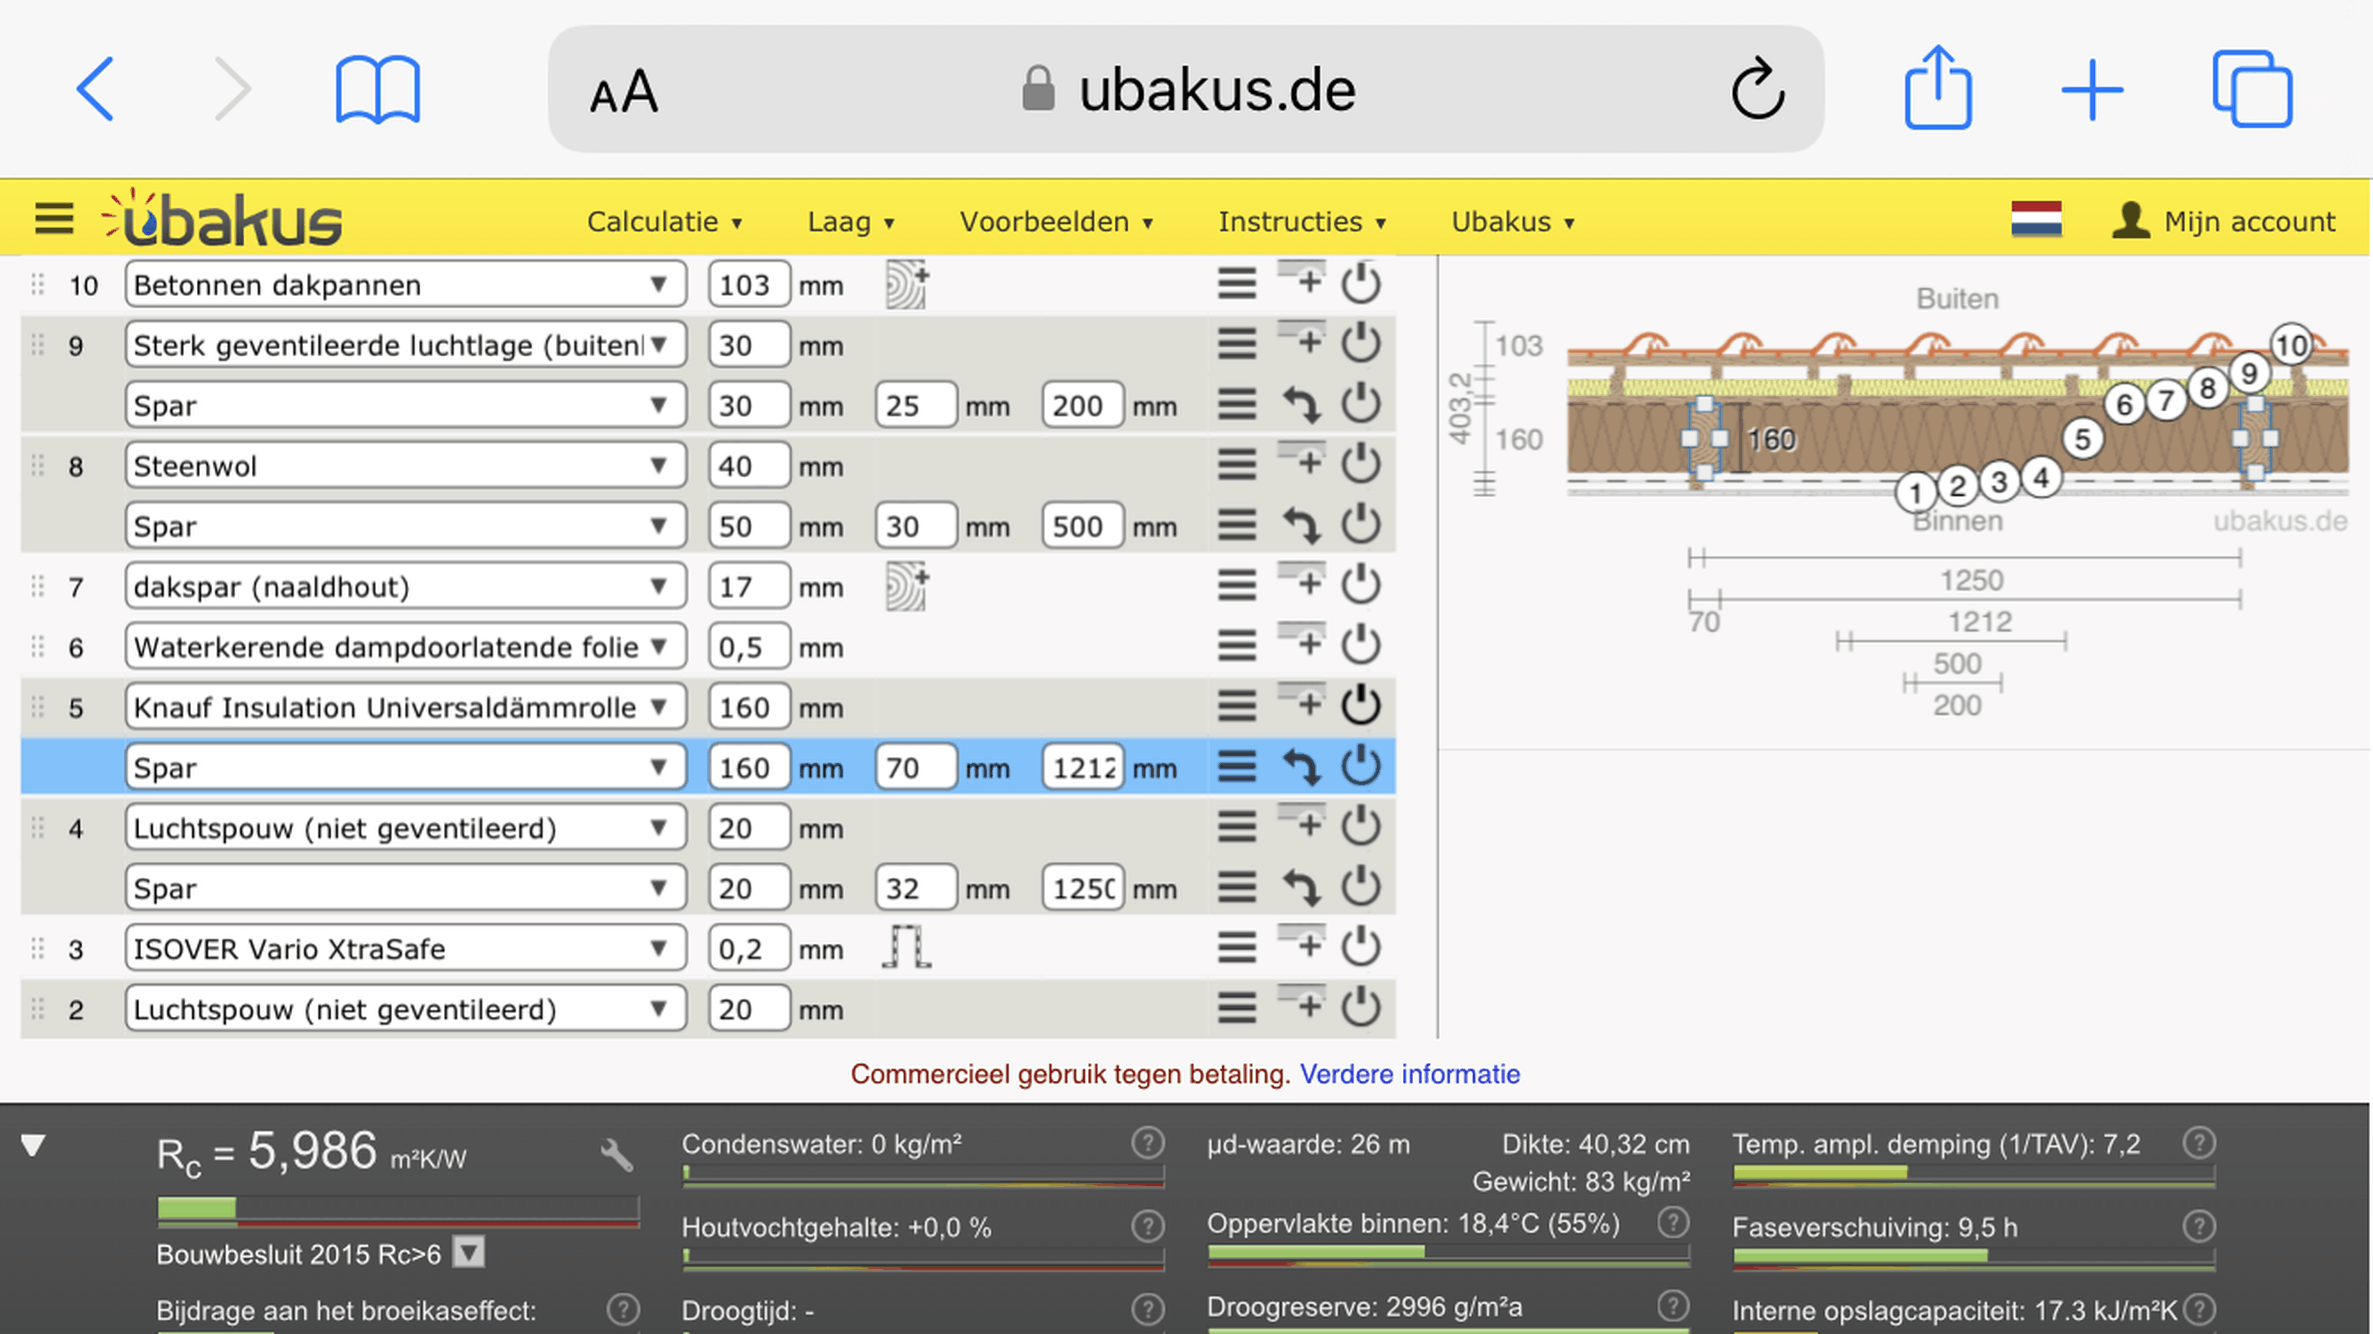Toggle power for ISOVER Vario XtraSafe
The width and height of the screenshot is (2373, 1334).
point(1361,947)
